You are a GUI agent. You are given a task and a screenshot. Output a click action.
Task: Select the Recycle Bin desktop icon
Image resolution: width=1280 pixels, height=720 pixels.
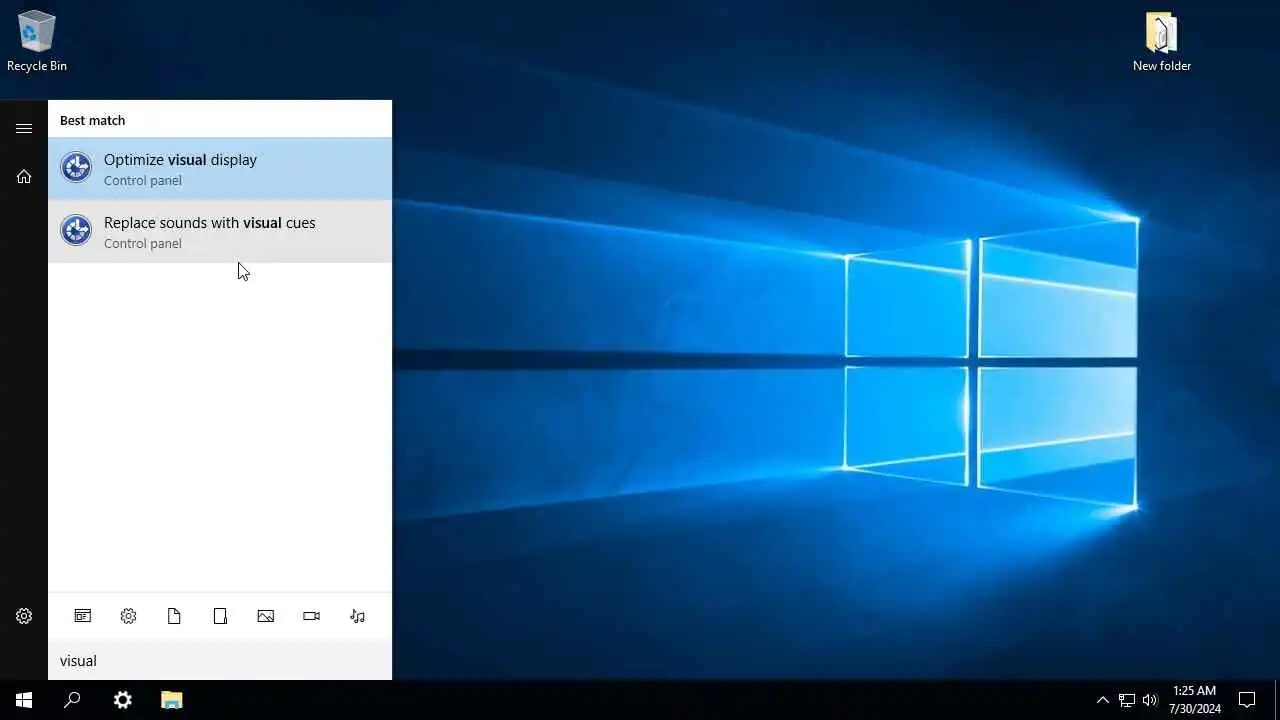(37, 42)
